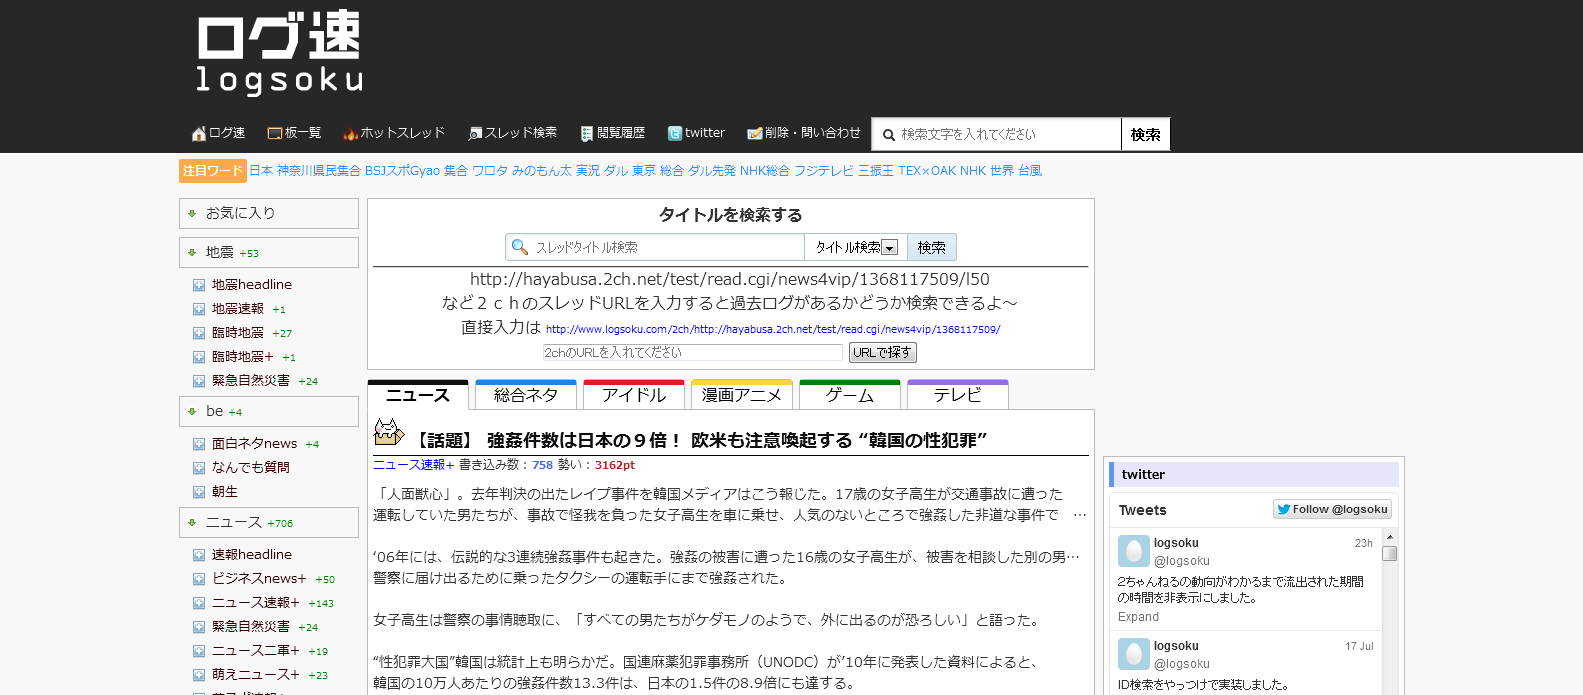Open the twitter nav link
The height and width of the screenshot is (695, 1583).
coord(696,133)
